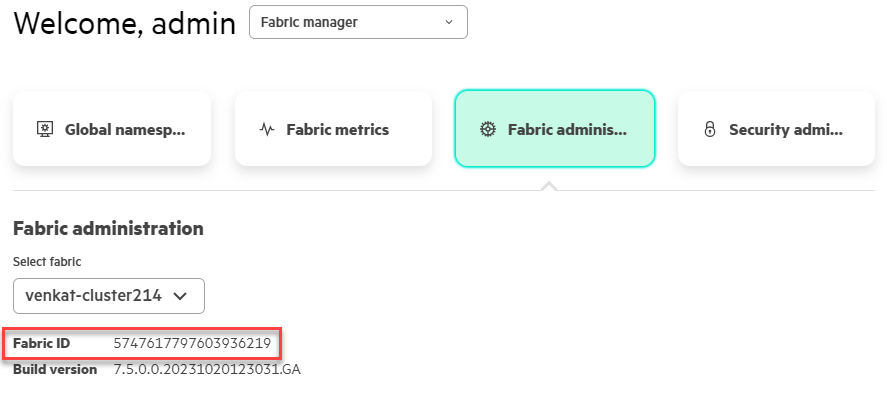Image resolution: width=887 pixels, height=393 pixels.
Task: Click the Welcome, admin heading
Action: [124, 24]
